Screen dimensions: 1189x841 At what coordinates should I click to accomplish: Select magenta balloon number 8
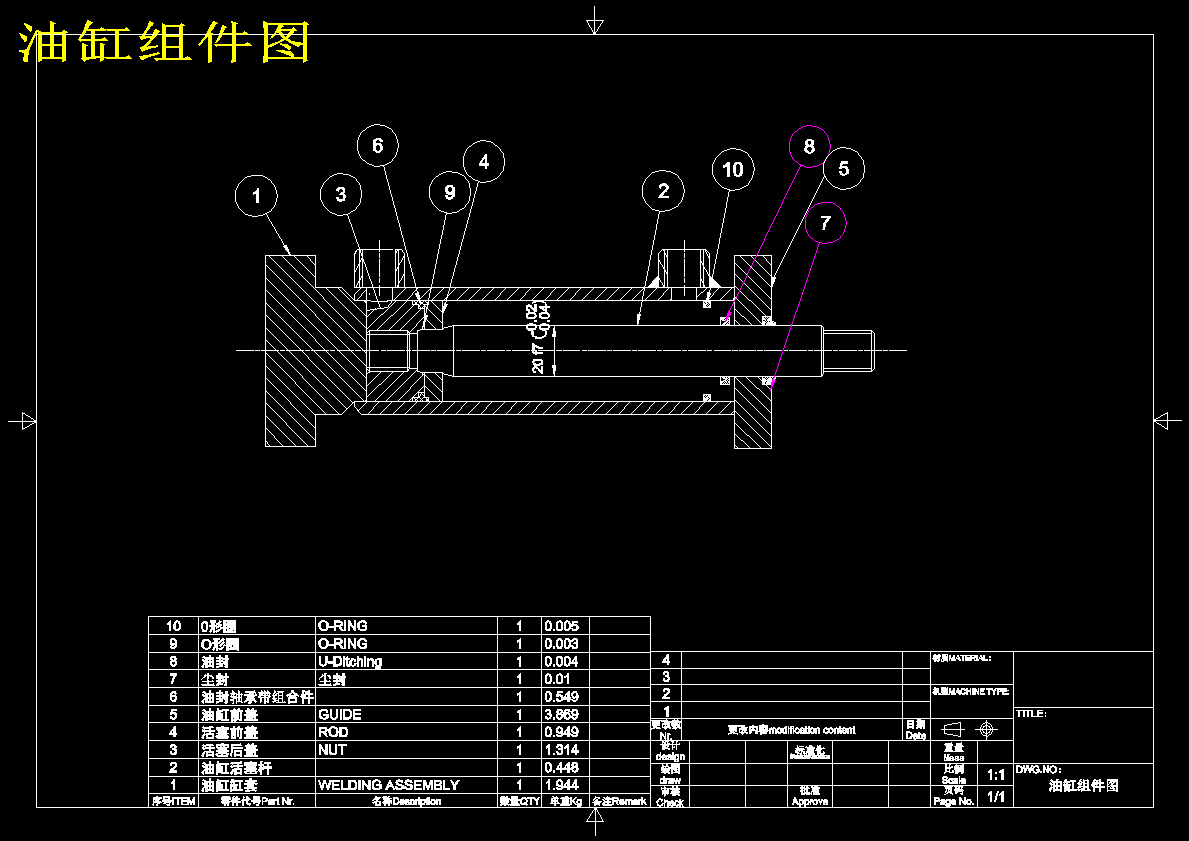[809, 146]
